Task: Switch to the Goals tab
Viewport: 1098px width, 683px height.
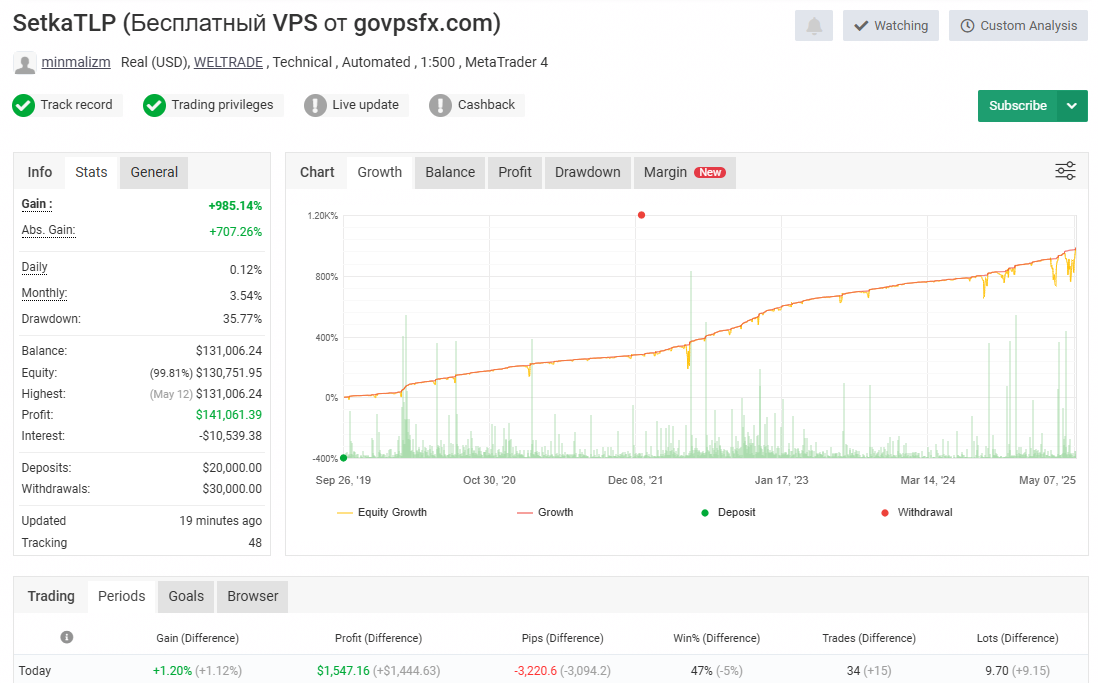Action: (186, 596)
